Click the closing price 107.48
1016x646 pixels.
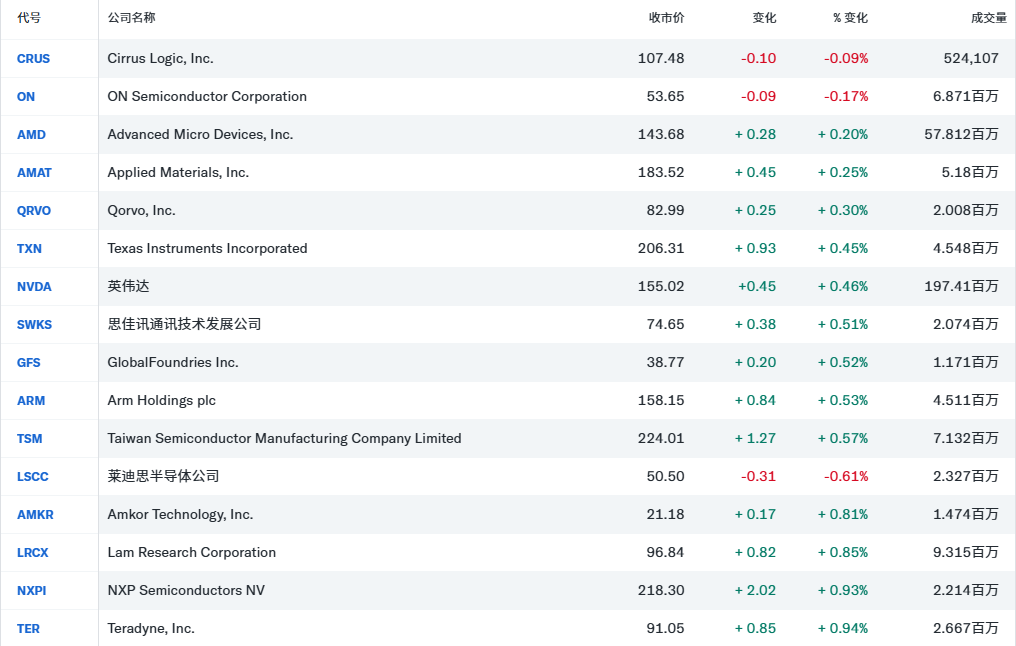661,59
